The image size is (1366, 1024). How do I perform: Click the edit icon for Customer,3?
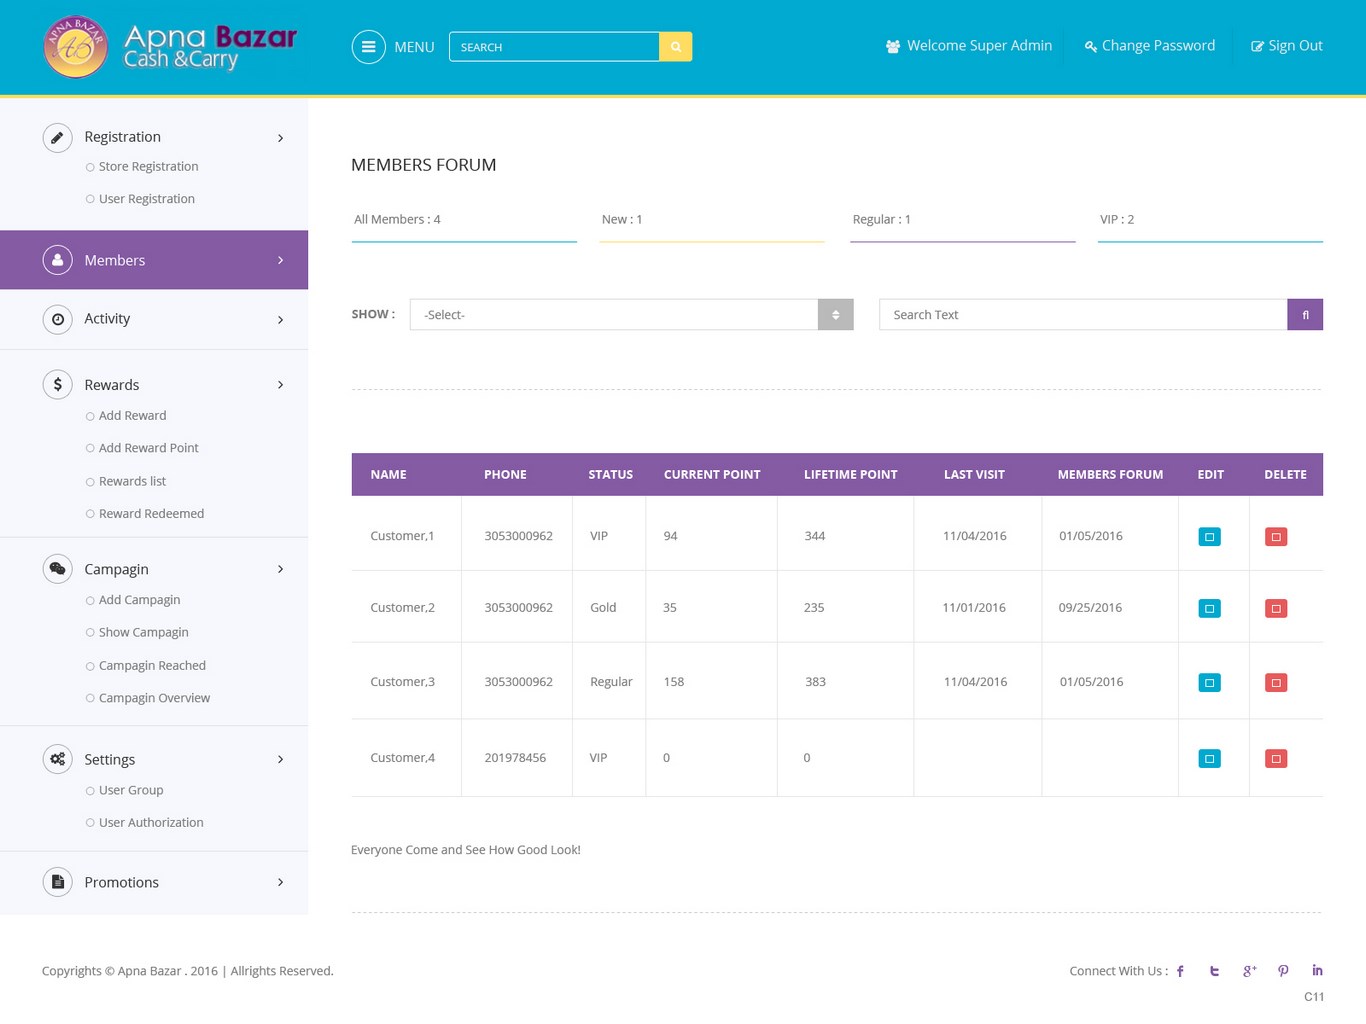pyautogui.click(x=1209, y=683)
